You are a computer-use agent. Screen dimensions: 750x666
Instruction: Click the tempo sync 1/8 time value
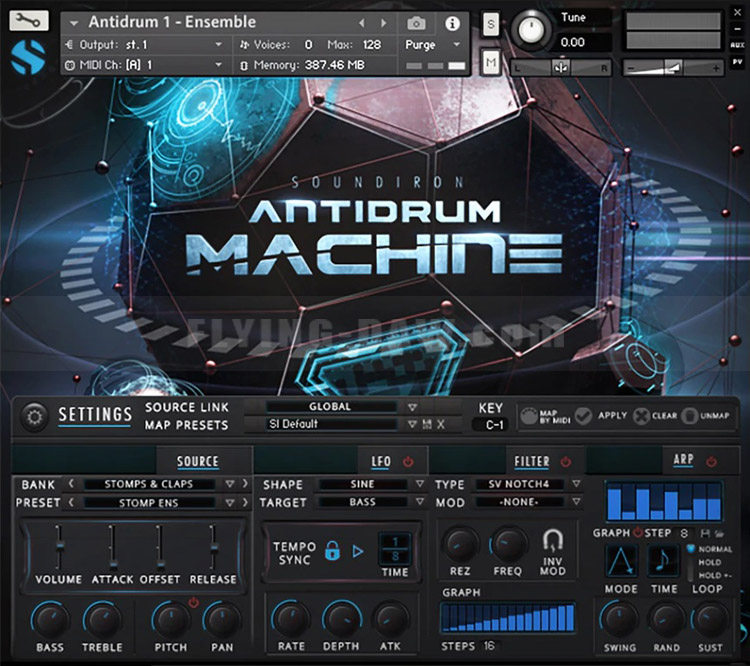(x=395, y=549)
